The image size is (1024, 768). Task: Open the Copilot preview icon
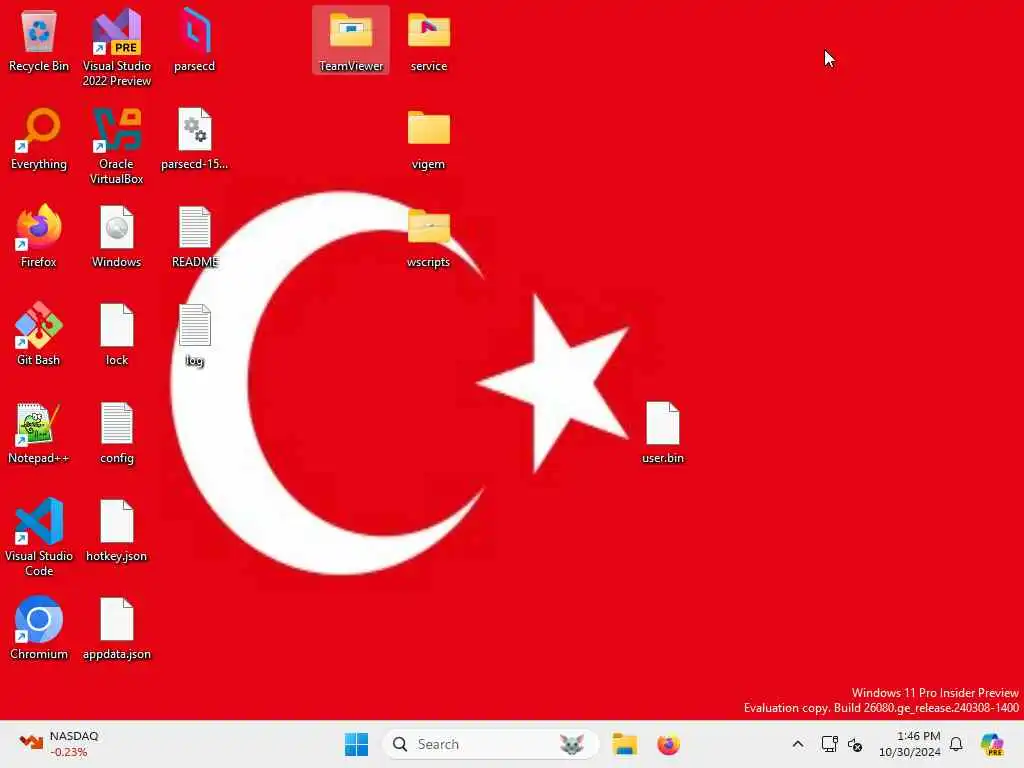(x=992, y=744)
